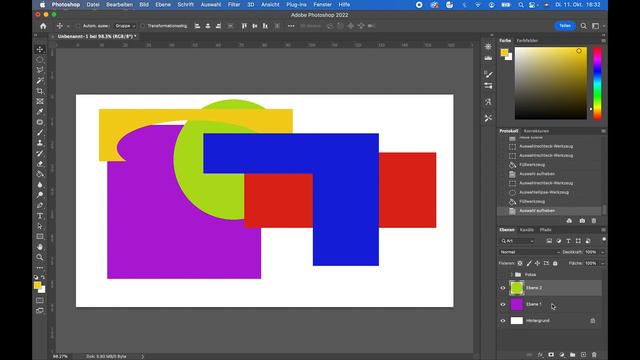Select the Zoom tool in the toolbox
Image resolution: width=640 pixels, height=360 pixels.
tap(40, 257)
